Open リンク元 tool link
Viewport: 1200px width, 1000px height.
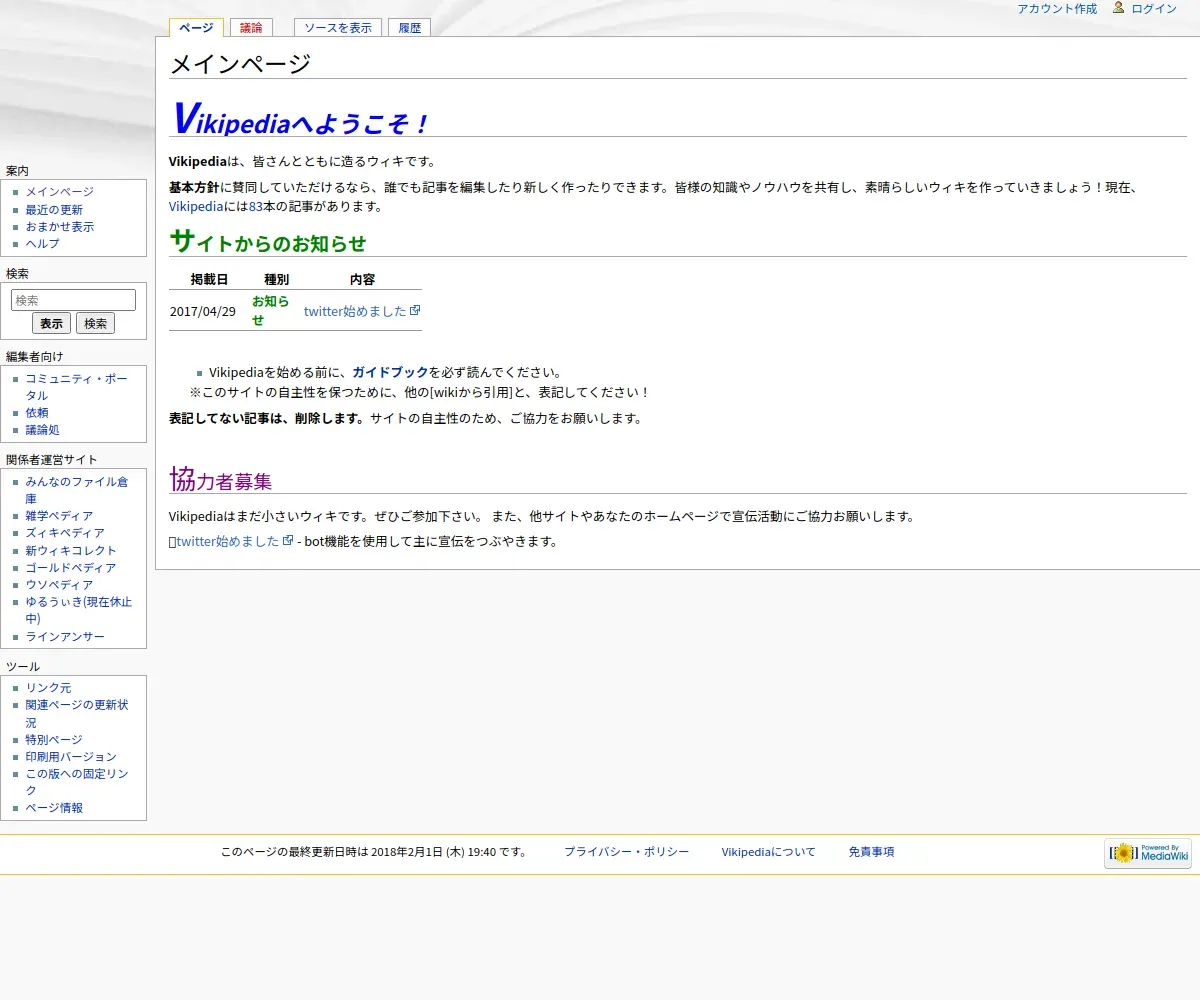[49, 688]
